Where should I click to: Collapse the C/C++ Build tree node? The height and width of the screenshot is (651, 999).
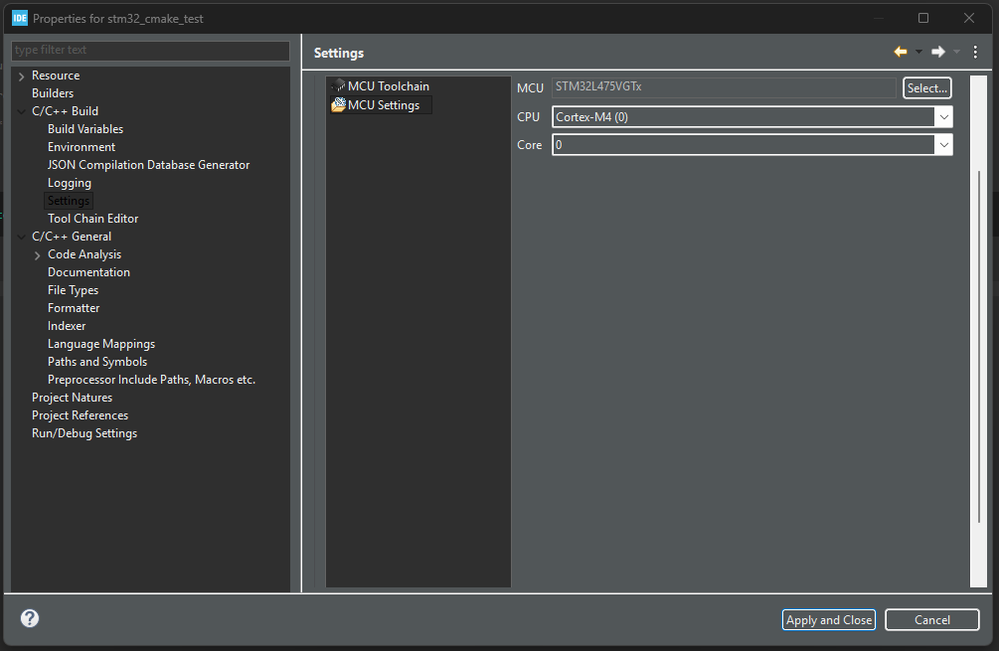click(22, 111)
